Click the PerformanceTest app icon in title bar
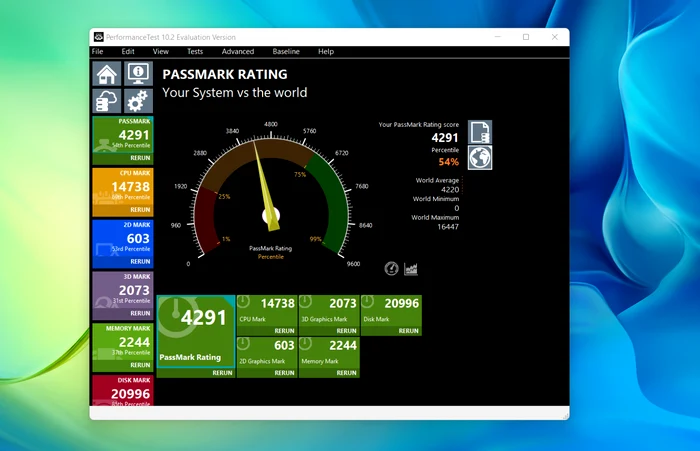700x451 pixels. pyautogui.click(x=99, y=37)
